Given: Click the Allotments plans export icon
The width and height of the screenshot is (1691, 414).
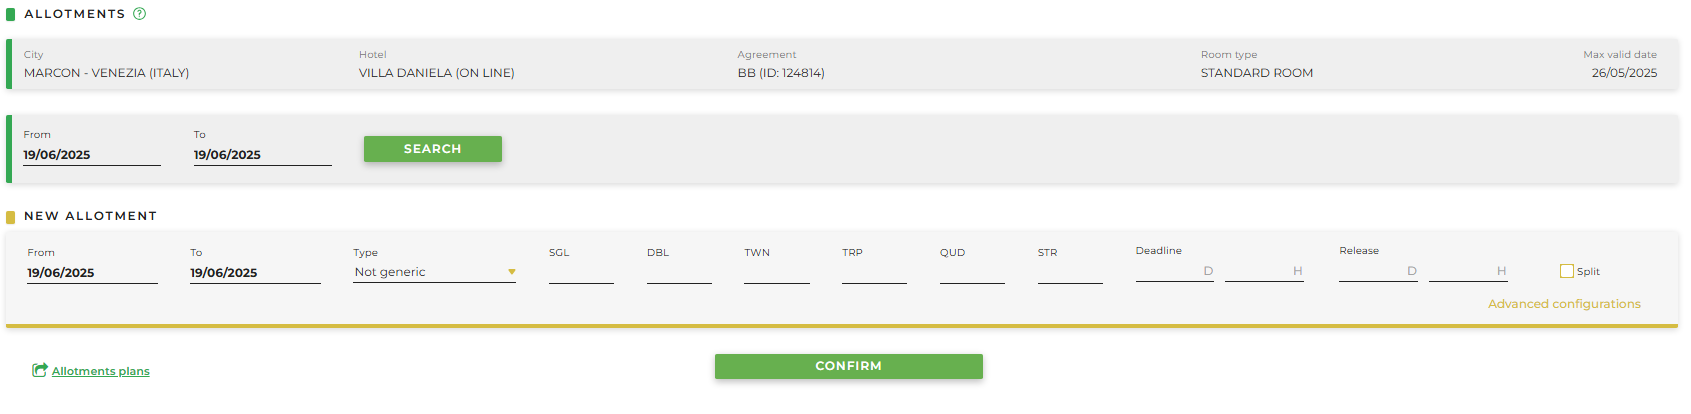Looking at the screenshot, I should point(40,370).
